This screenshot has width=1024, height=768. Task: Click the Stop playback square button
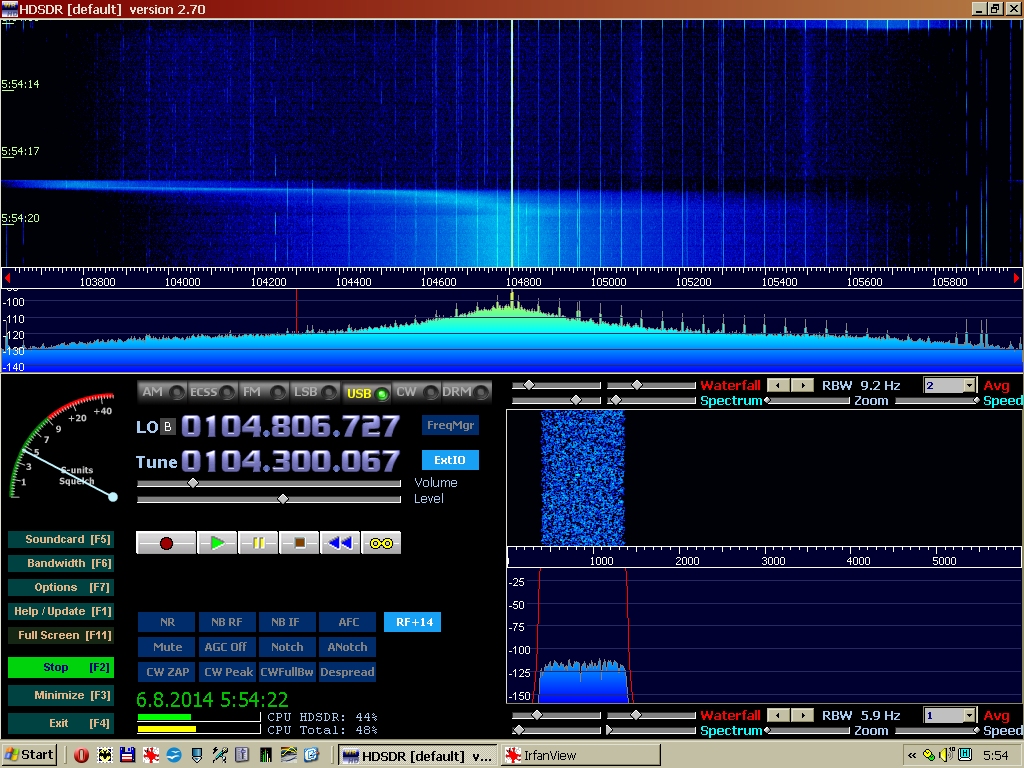tap(299, 543)
